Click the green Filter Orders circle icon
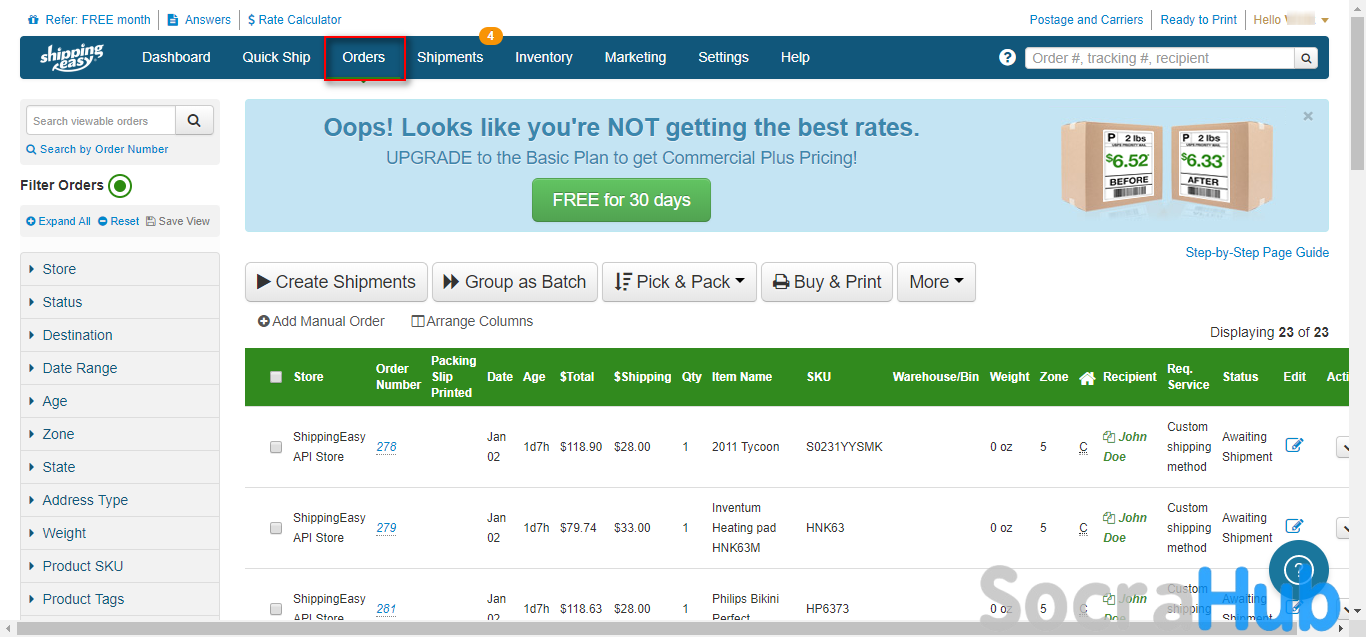Screen dimensions: 1366x637 [120, 185]
